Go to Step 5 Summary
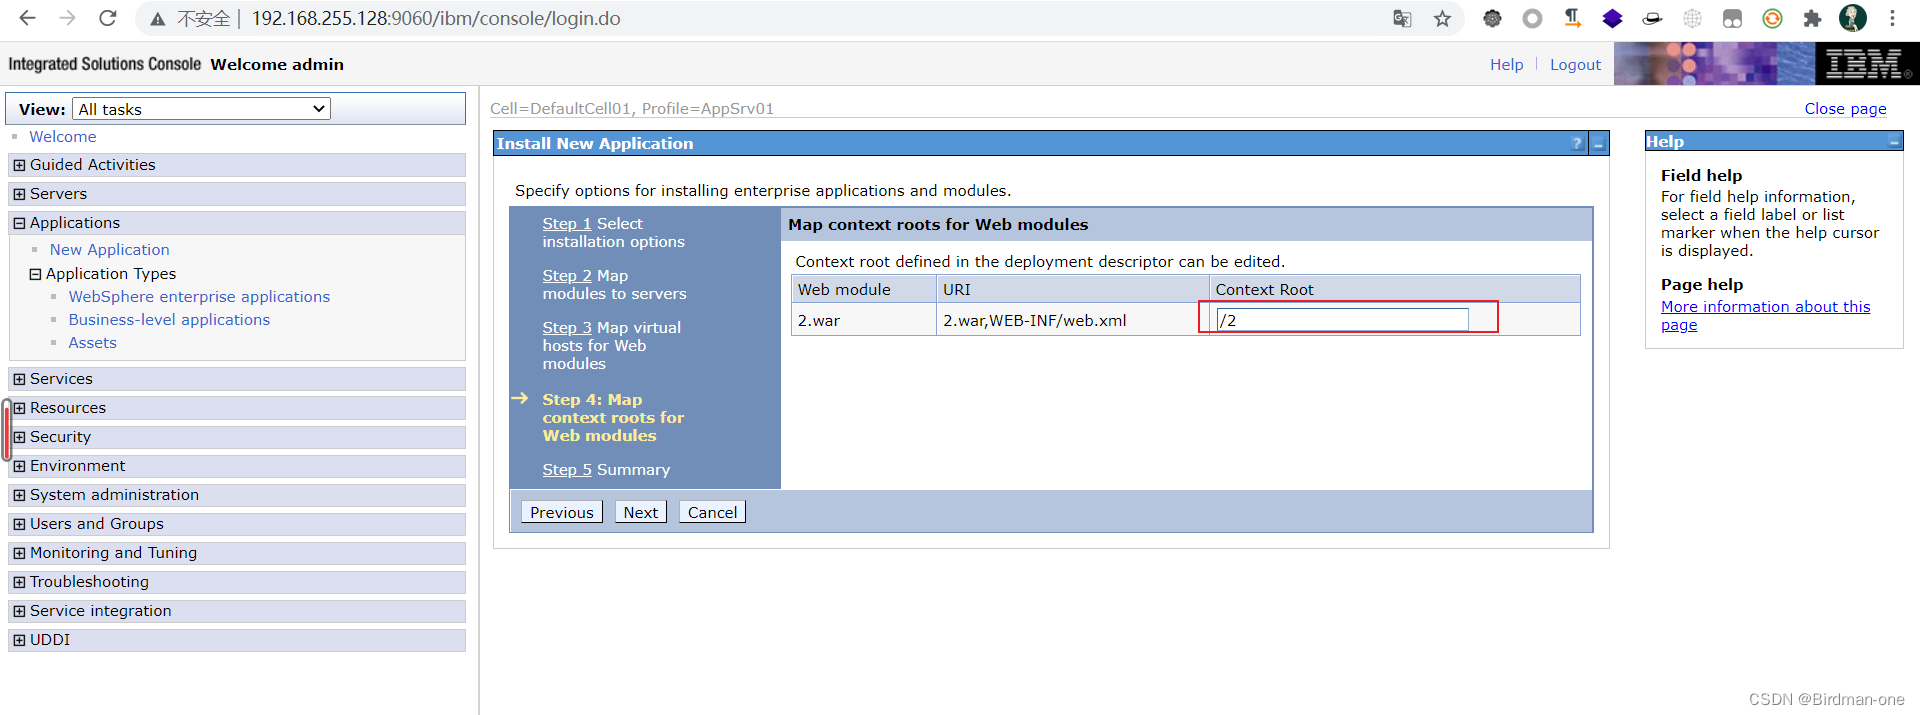The height and width of the screenshot is (715, 1920). (567, 470)
